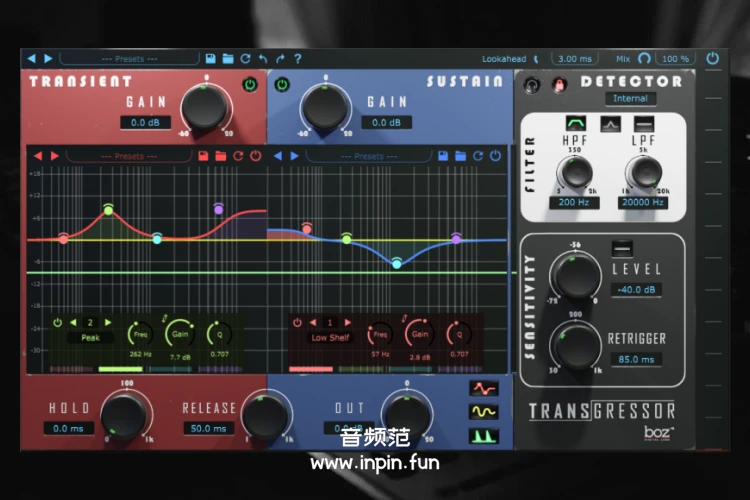The width and height of the screenshot is (750, 500).
Task: Edit Sustain Gain 0.0 dB field
Action: coord(386,122)
